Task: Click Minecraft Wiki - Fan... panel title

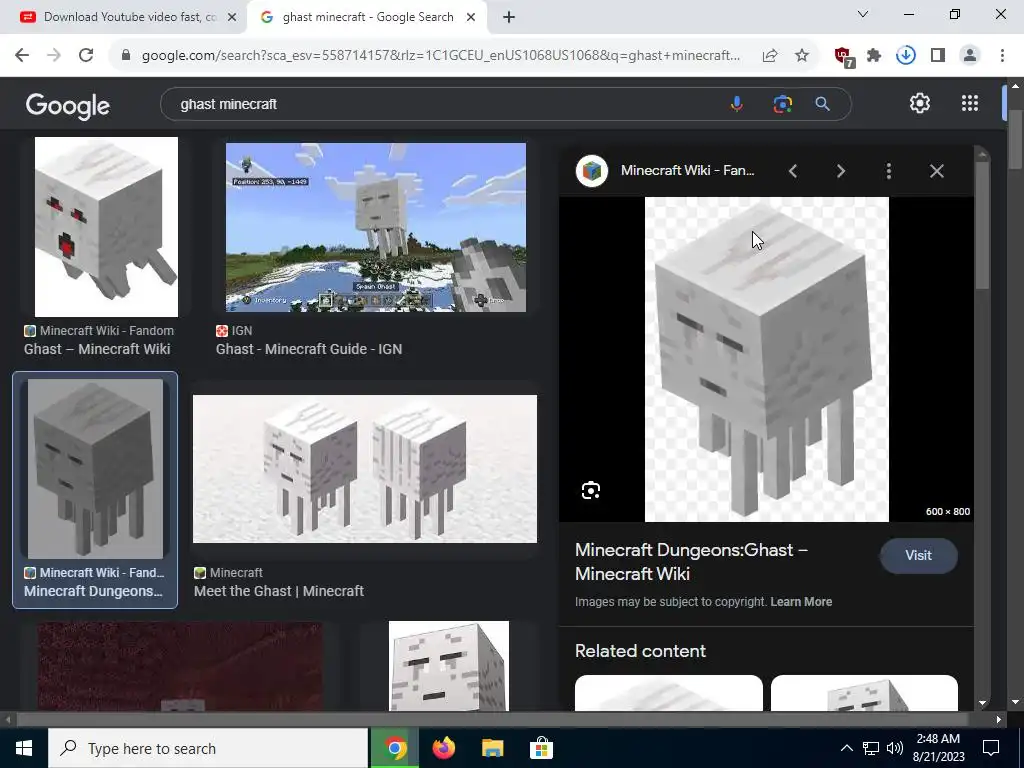Action: point(688,170)
